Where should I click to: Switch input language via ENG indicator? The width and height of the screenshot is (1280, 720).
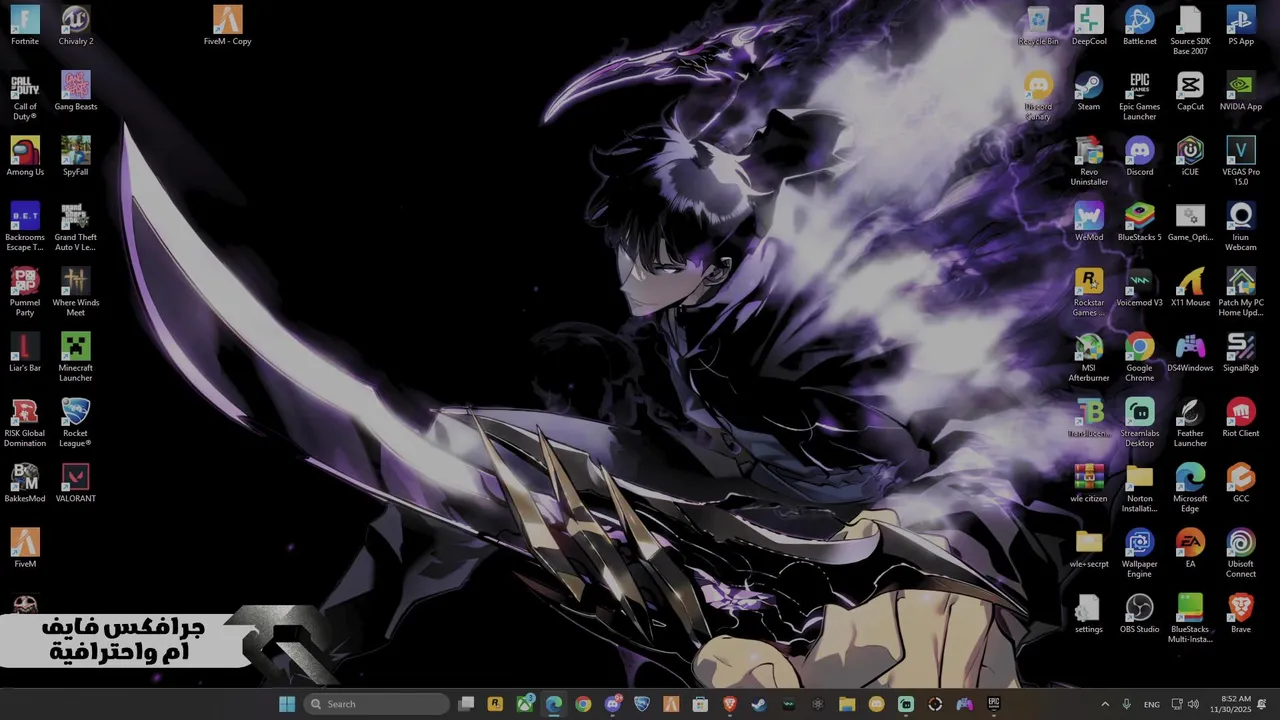tap(1152, 704)
